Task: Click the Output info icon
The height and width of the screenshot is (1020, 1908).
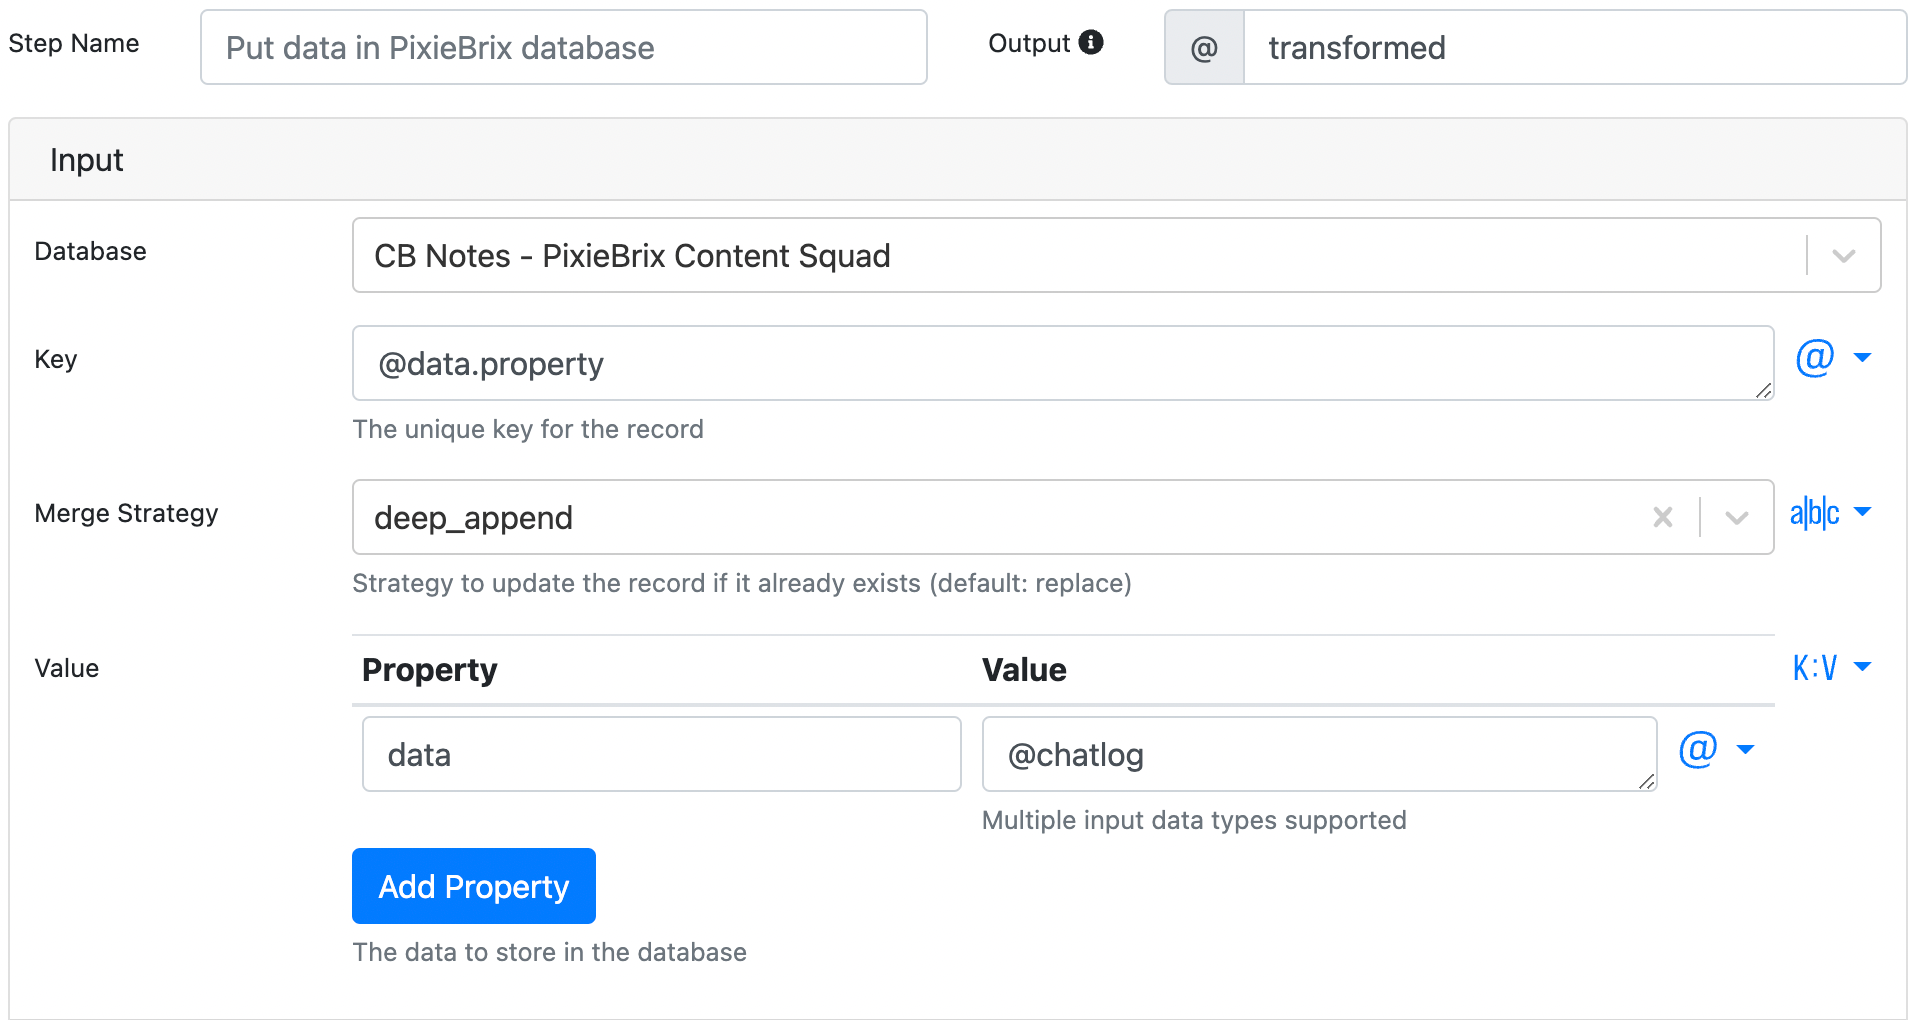Action: click(x=1091, y=42)
